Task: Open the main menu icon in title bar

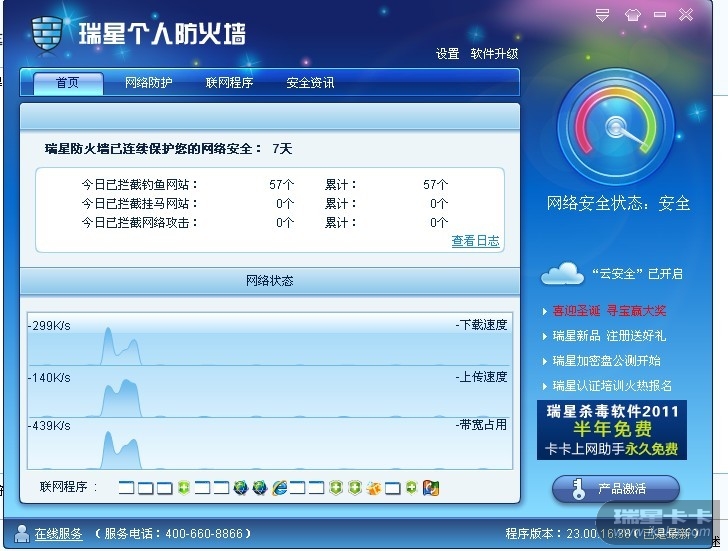Action: click(602, 15)
